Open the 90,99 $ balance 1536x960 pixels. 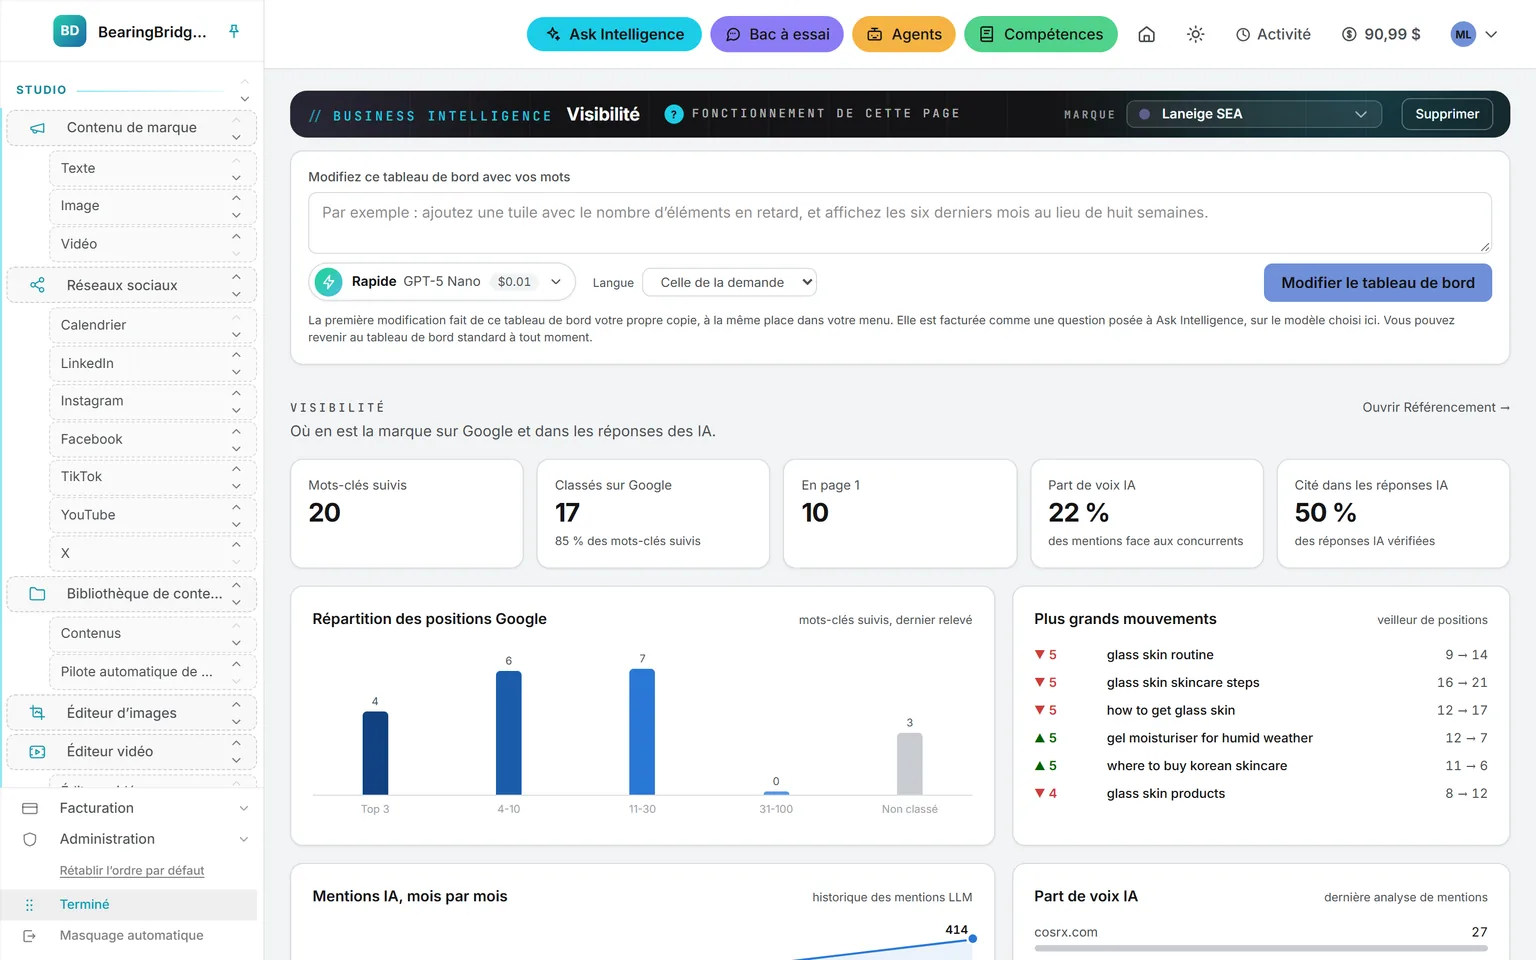point(1381,34)
